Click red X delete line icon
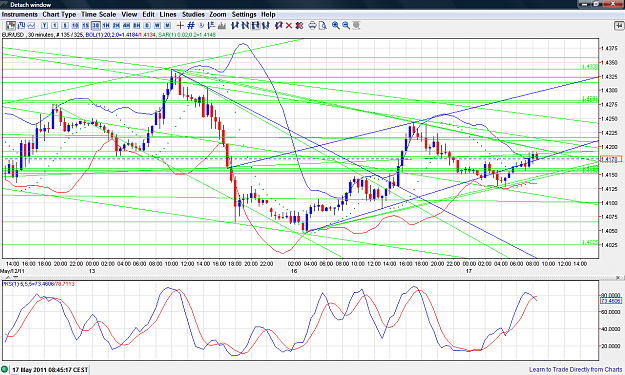Image resolution: width=625 pixels, height=375 pixels. click(289, 26)
